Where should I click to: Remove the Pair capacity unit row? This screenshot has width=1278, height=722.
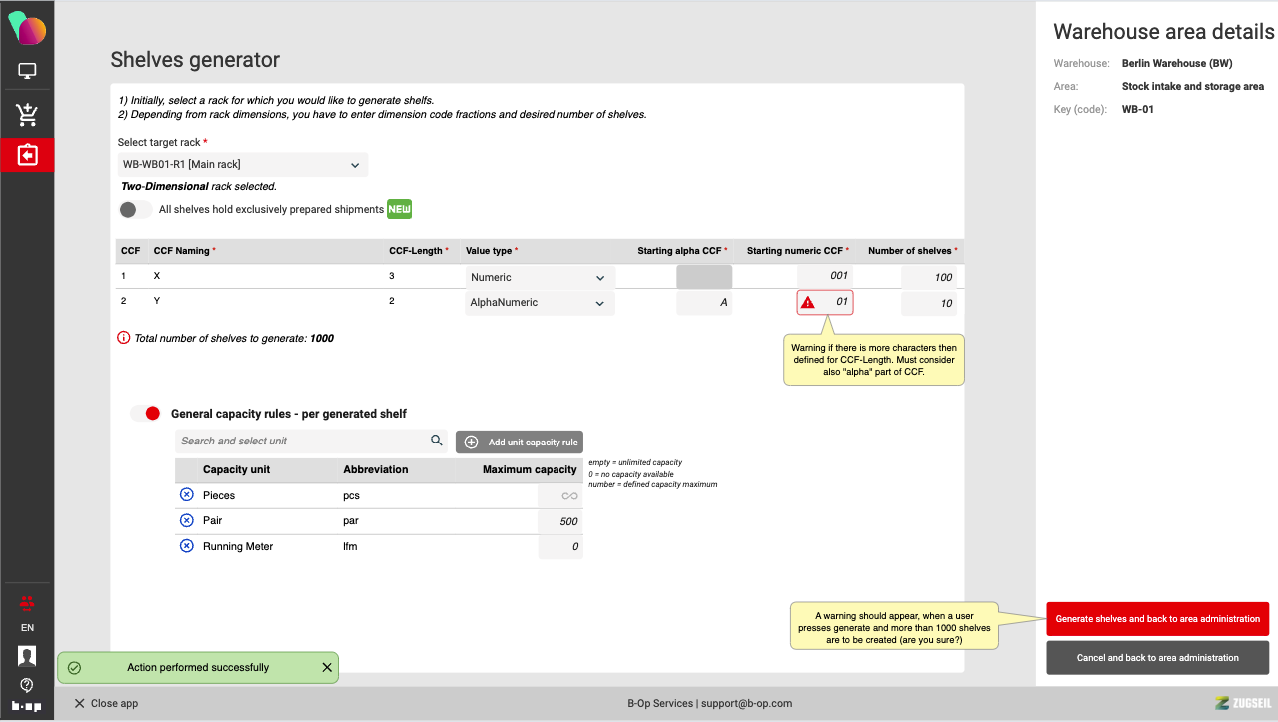tap(186, 520)
